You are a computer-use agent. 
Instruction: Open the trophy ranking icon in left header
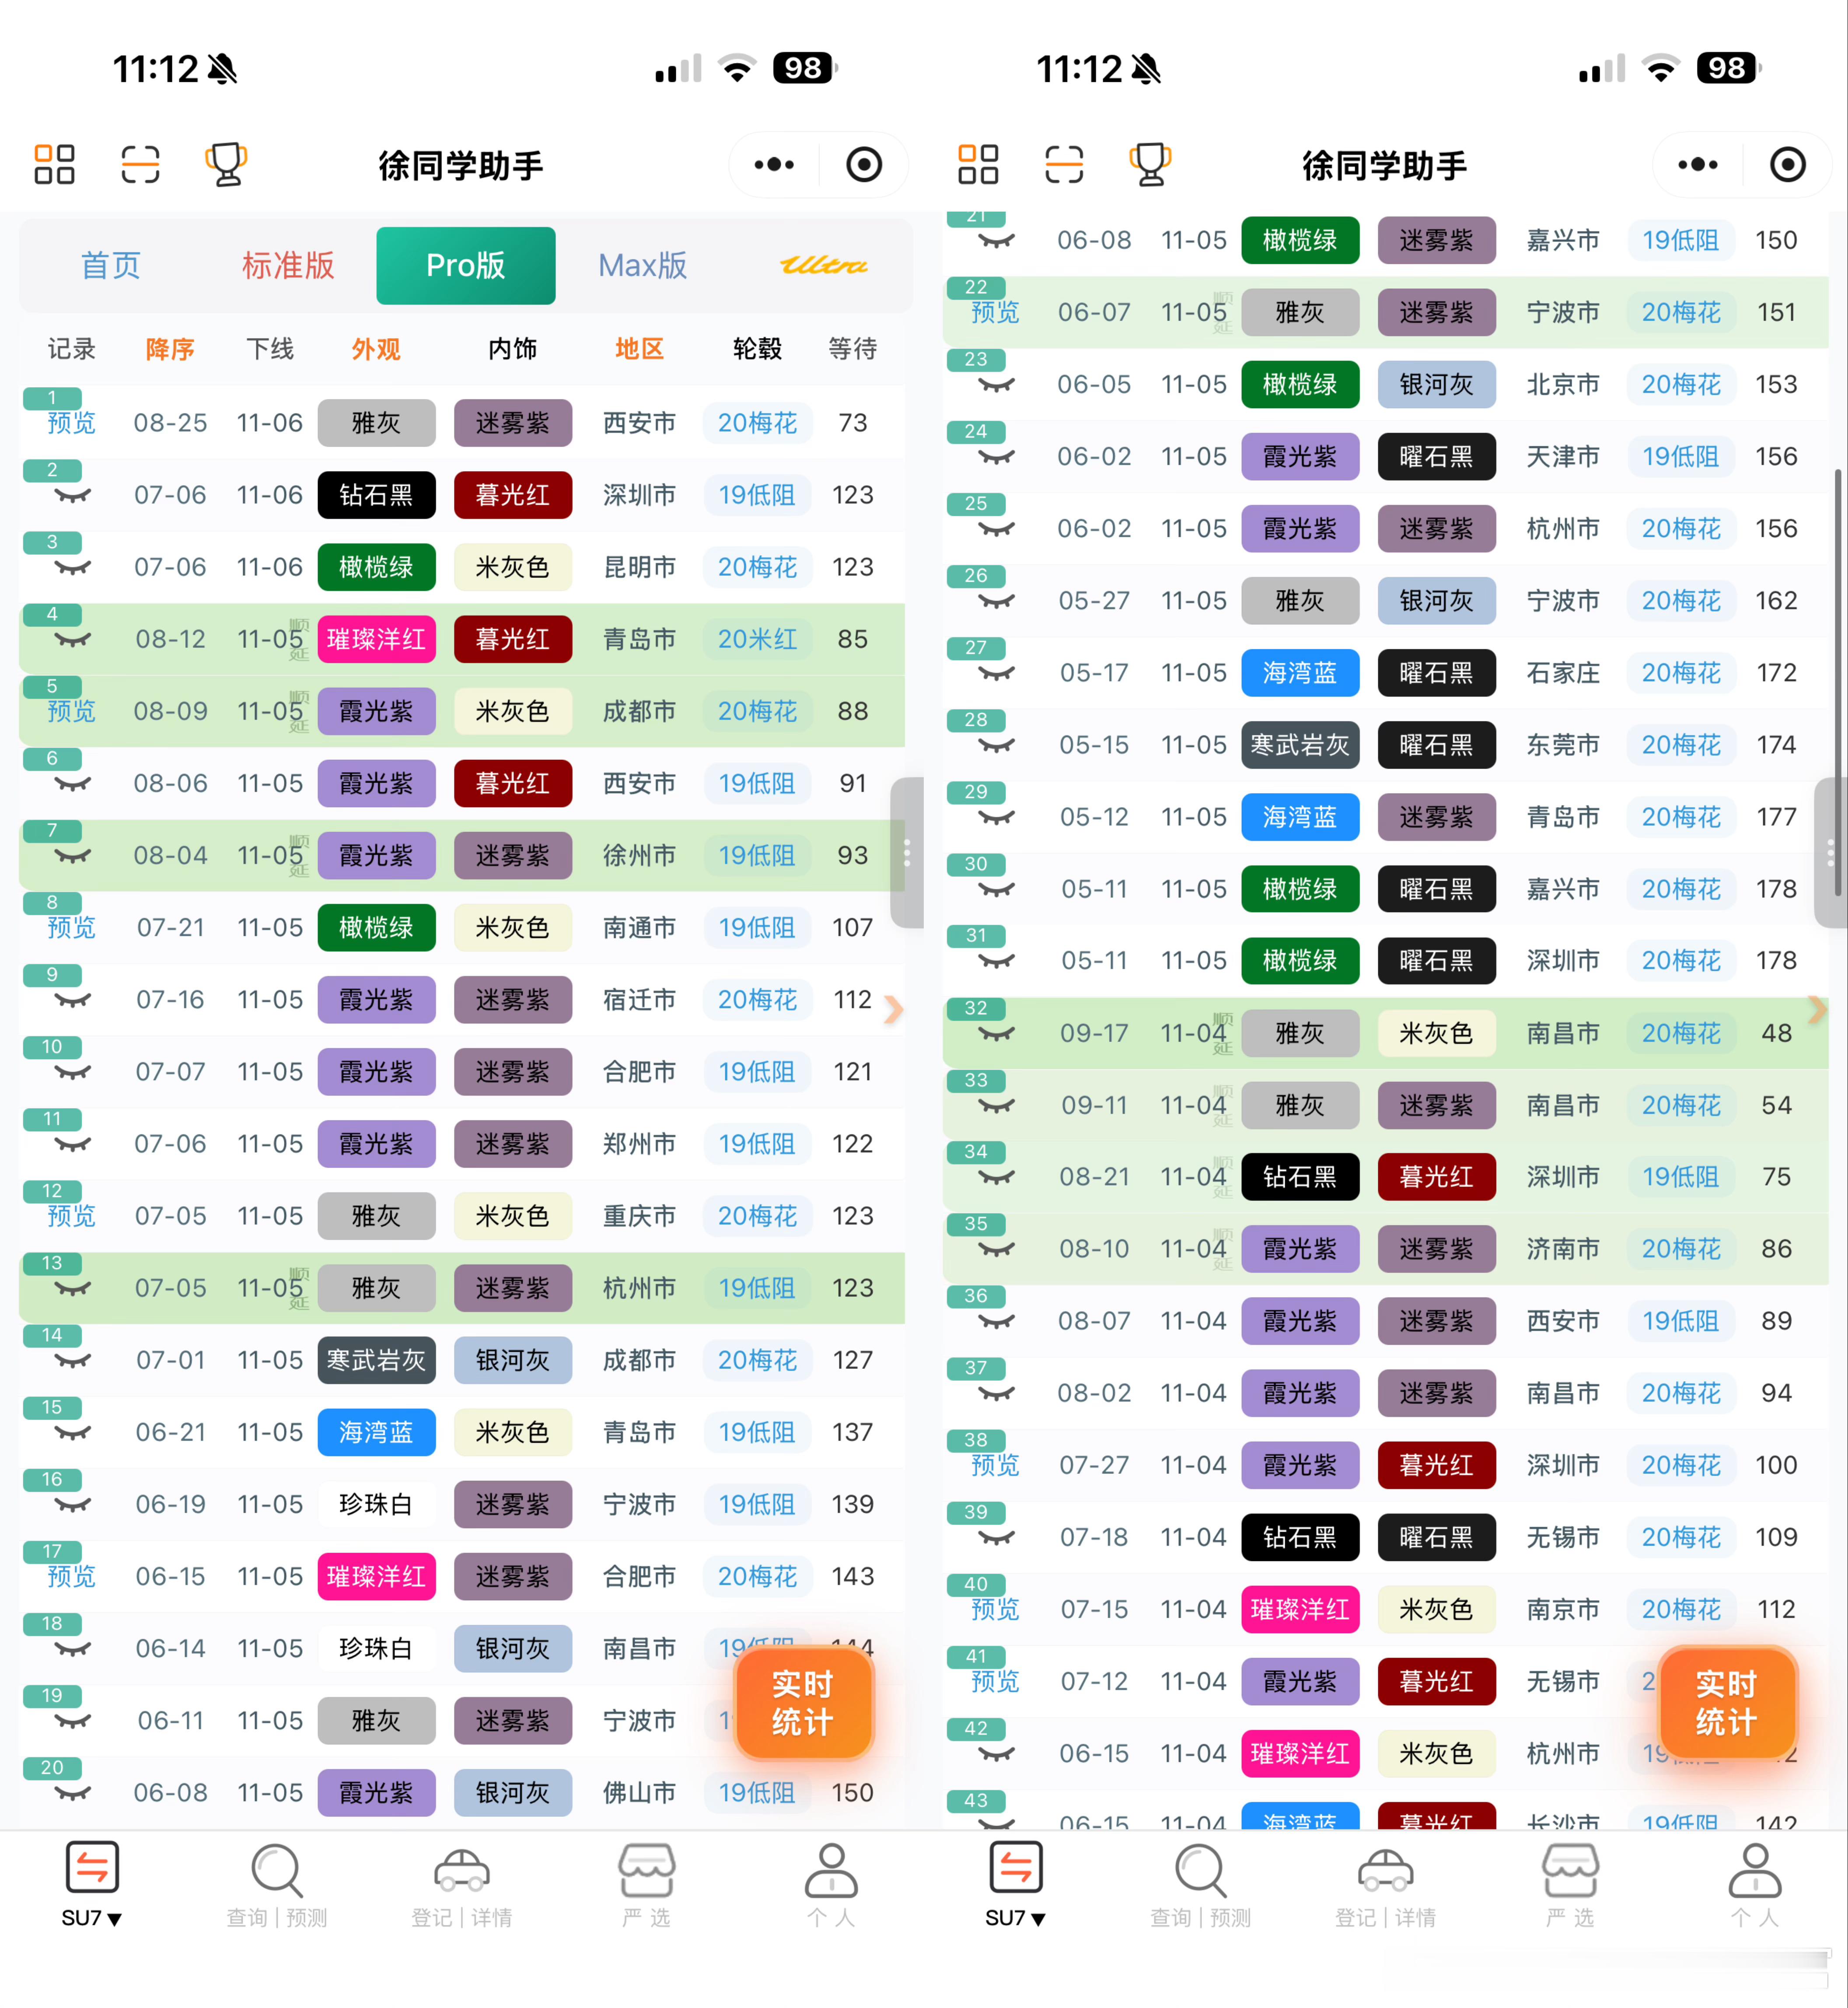click(226, 164)
